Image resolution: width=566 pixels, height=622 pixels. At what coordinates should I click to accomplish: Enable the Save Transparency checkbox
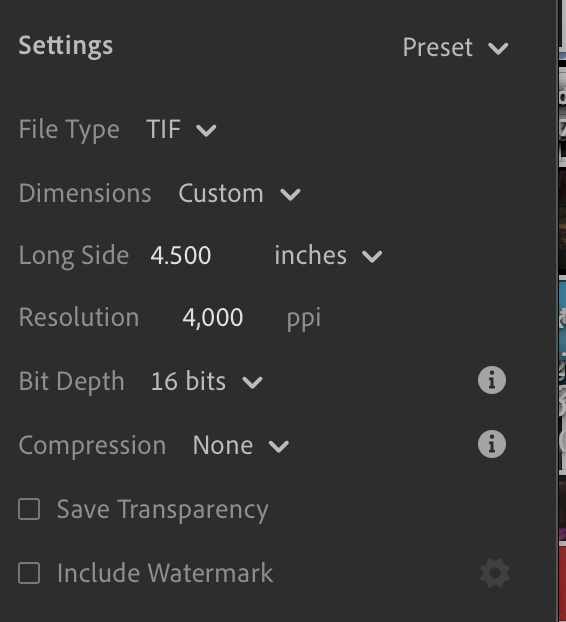click(29, 509)
